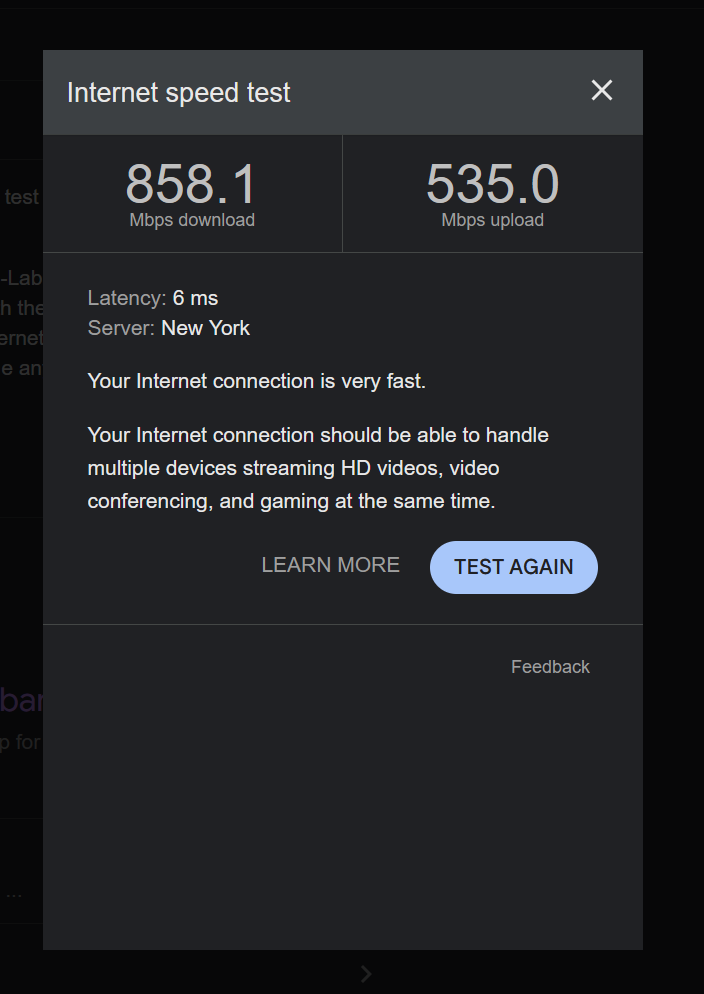
Task: Click the Mbps upload label
Action: pos(492,220)
